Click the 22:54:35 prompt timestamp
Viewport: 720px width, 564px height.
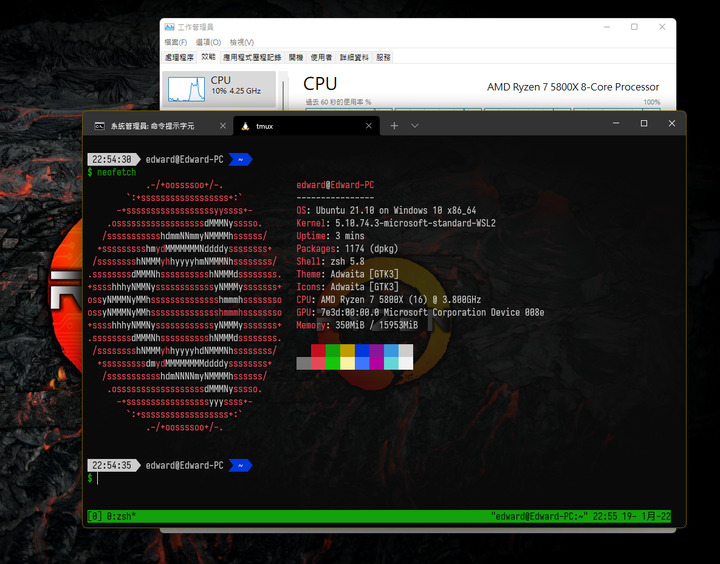(112, 465)
